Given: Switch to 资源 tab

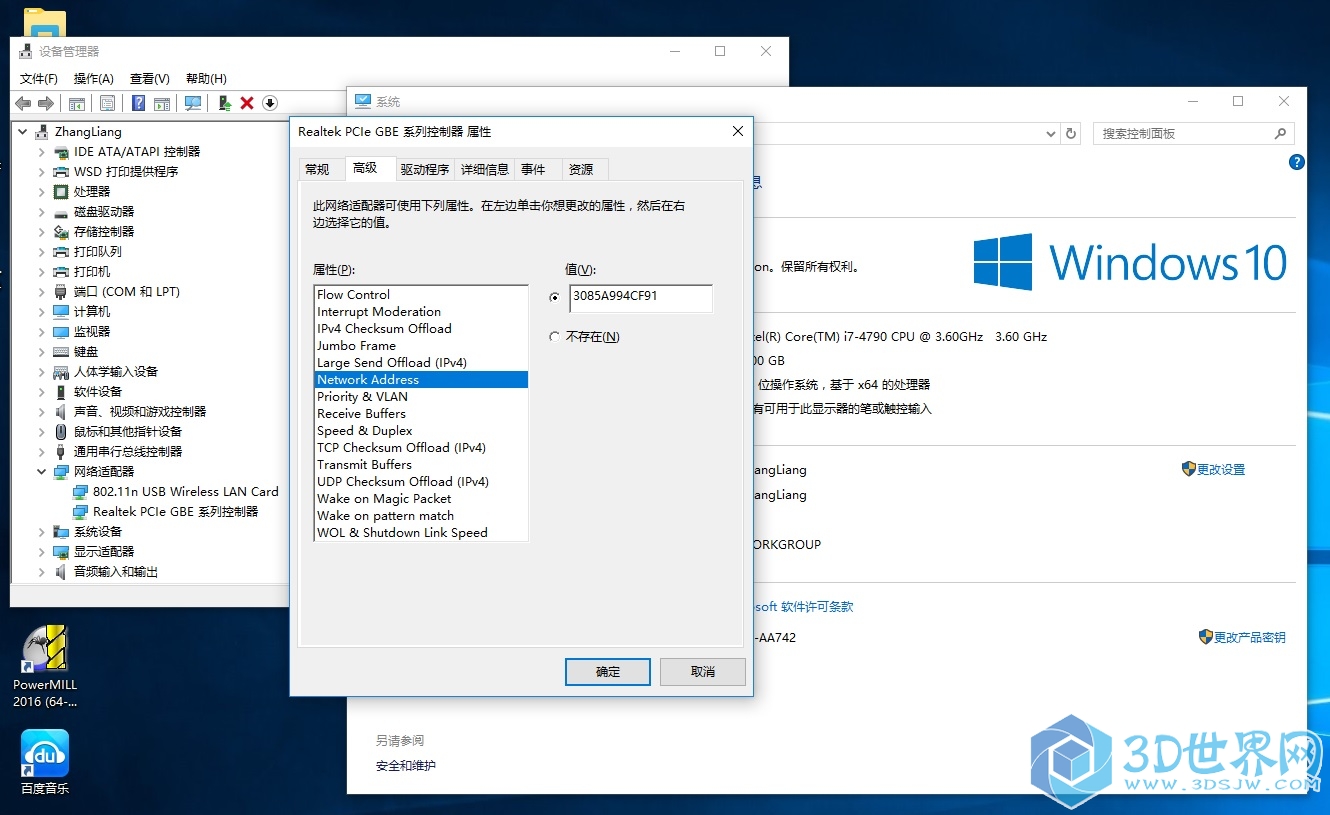Looking at the screenshot, I should point(582,169).
